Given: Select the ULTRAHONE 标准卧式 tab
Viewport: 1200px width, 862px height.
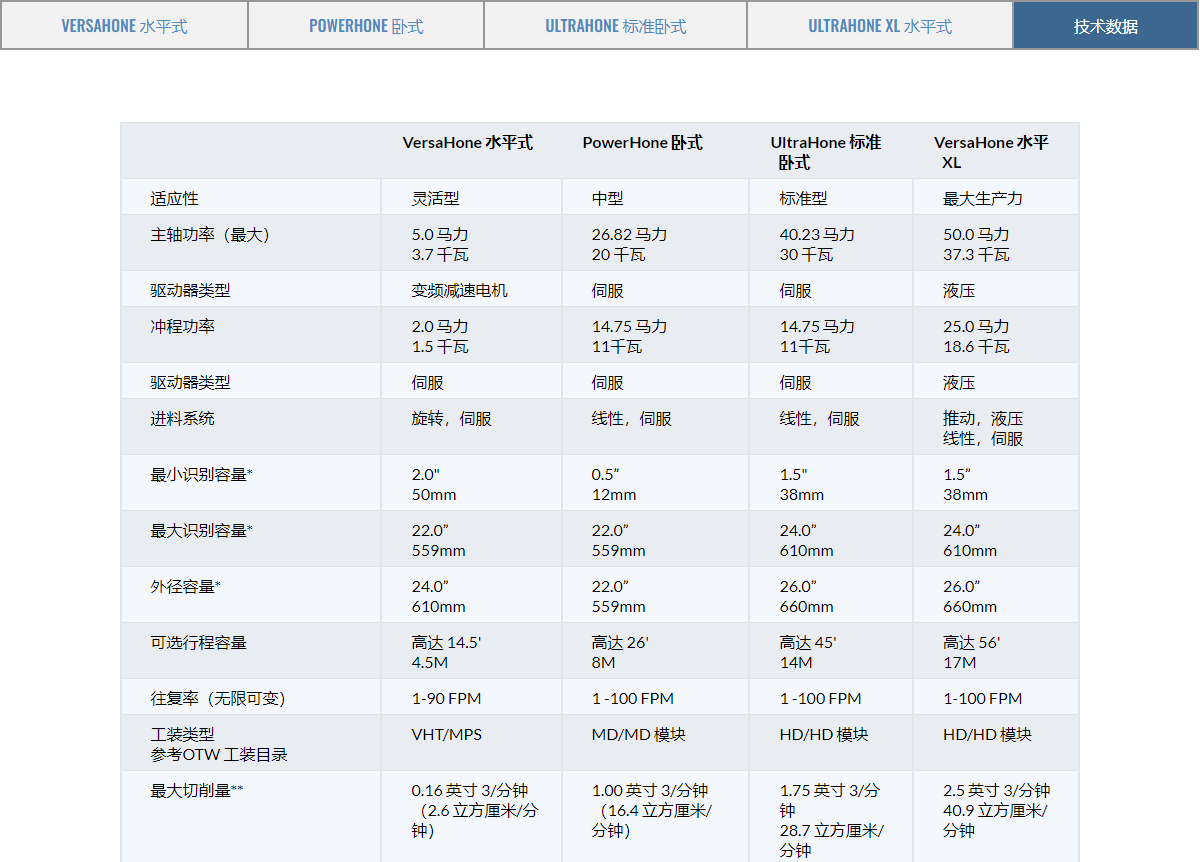Looking at the screenshot, I should 615,26.
